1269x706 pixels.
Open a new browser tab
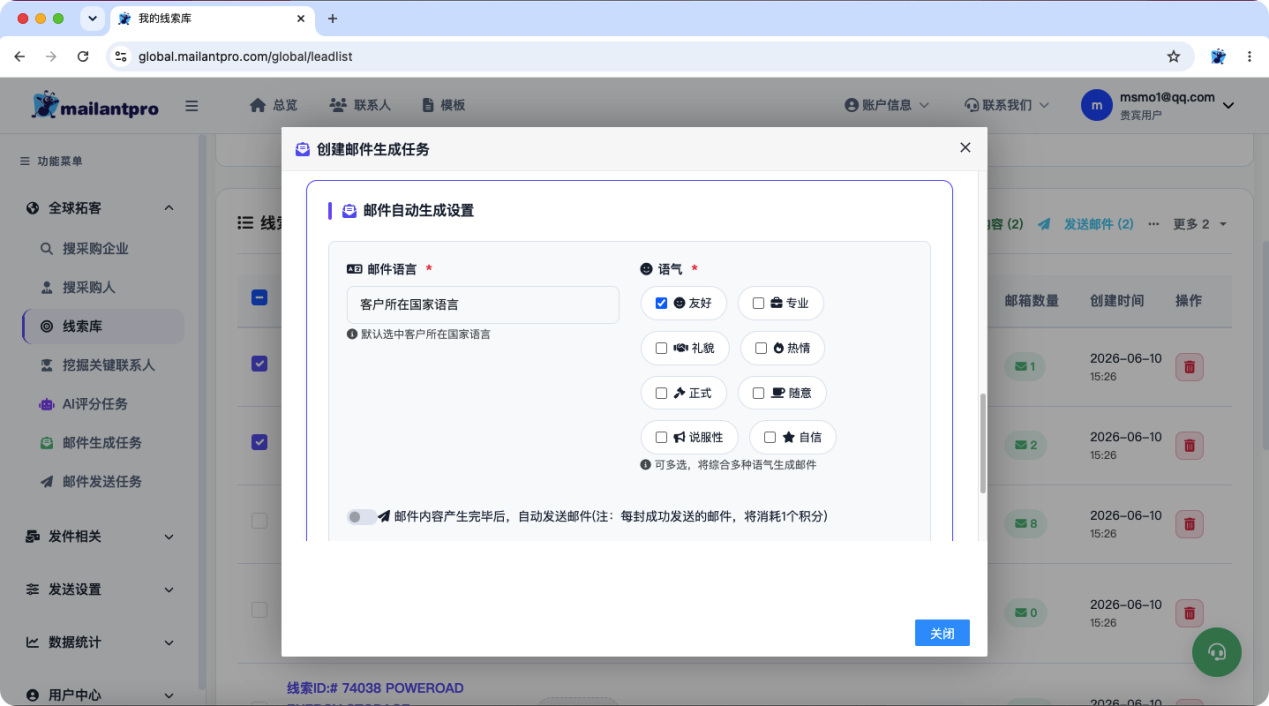click(333, 18)
